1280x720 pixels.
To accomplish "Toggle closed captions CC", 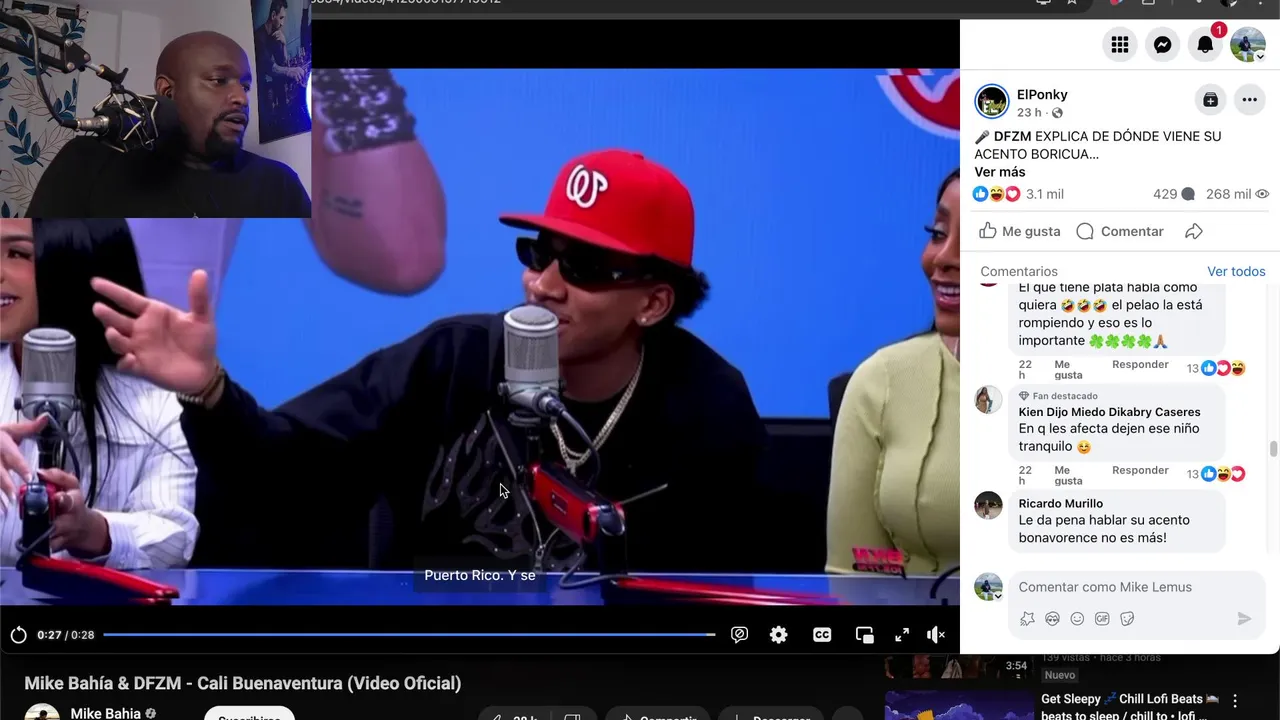I will point(822,635).
